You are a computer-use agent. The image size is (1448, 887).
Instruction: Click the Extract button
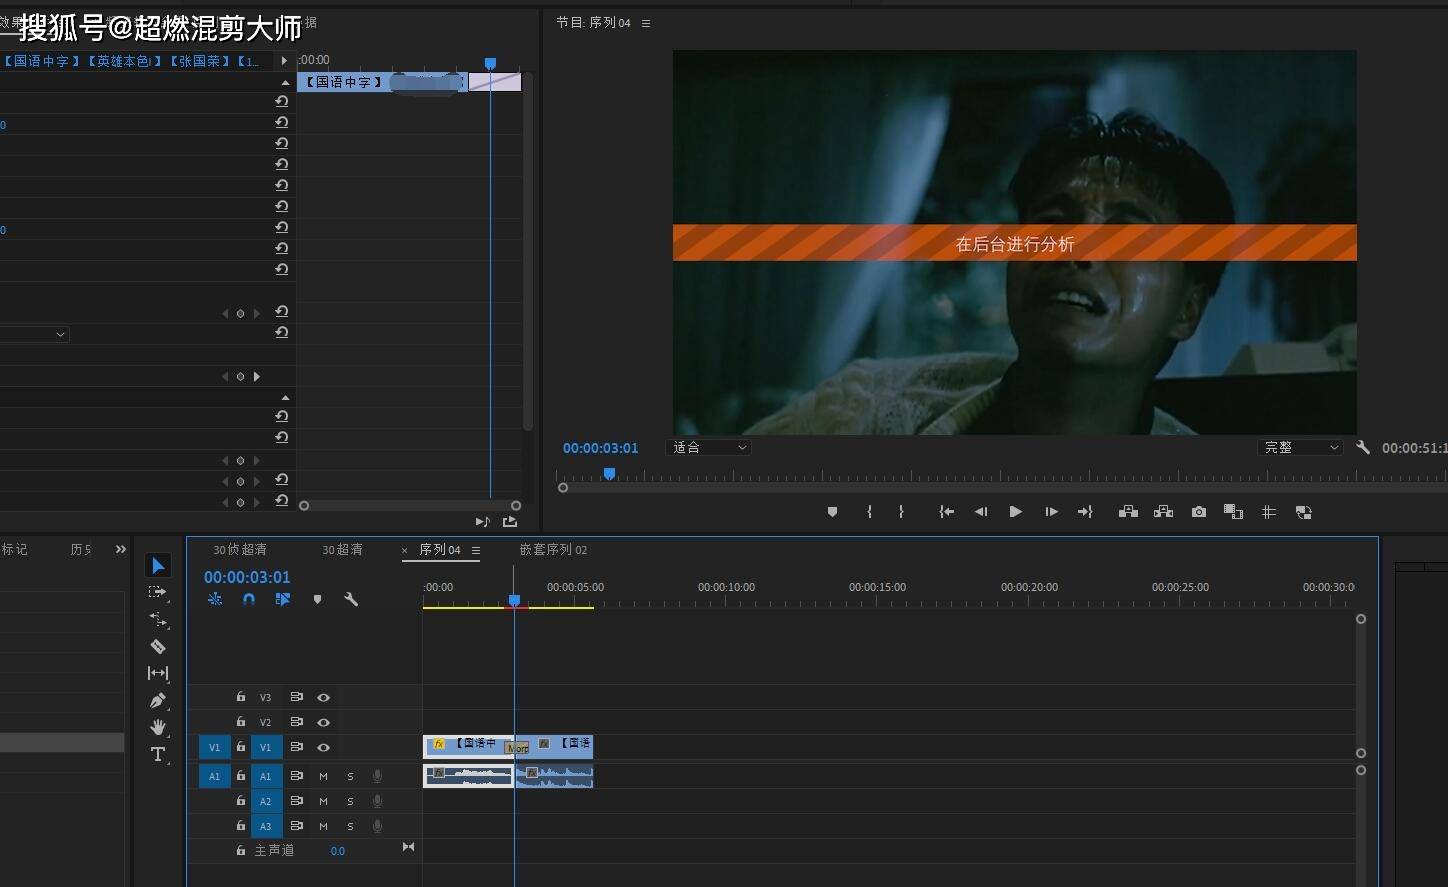click(x=1163, y=512)
